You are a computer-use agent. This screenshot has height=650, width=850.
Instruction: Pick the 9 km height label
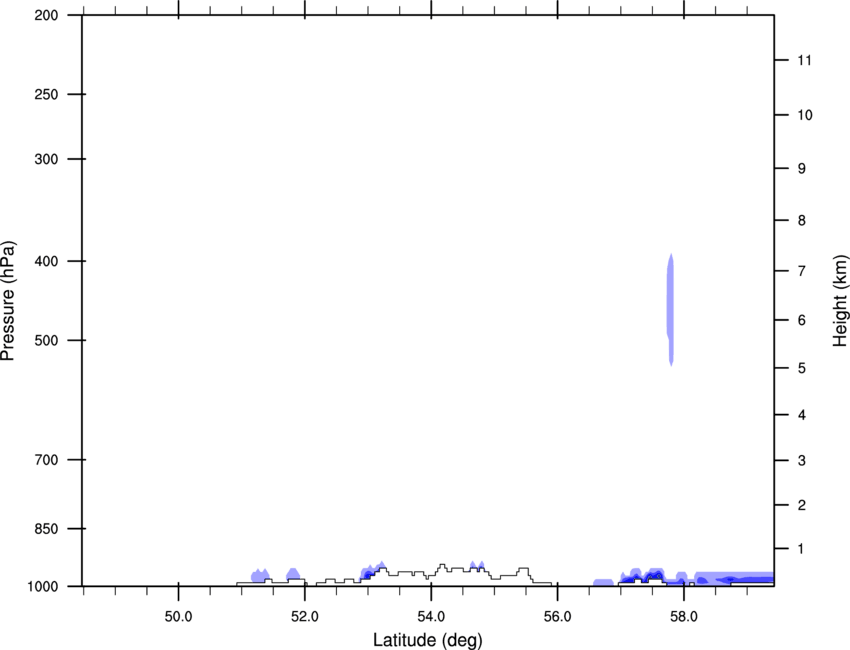pyautogui.click(x=802, y=169)
